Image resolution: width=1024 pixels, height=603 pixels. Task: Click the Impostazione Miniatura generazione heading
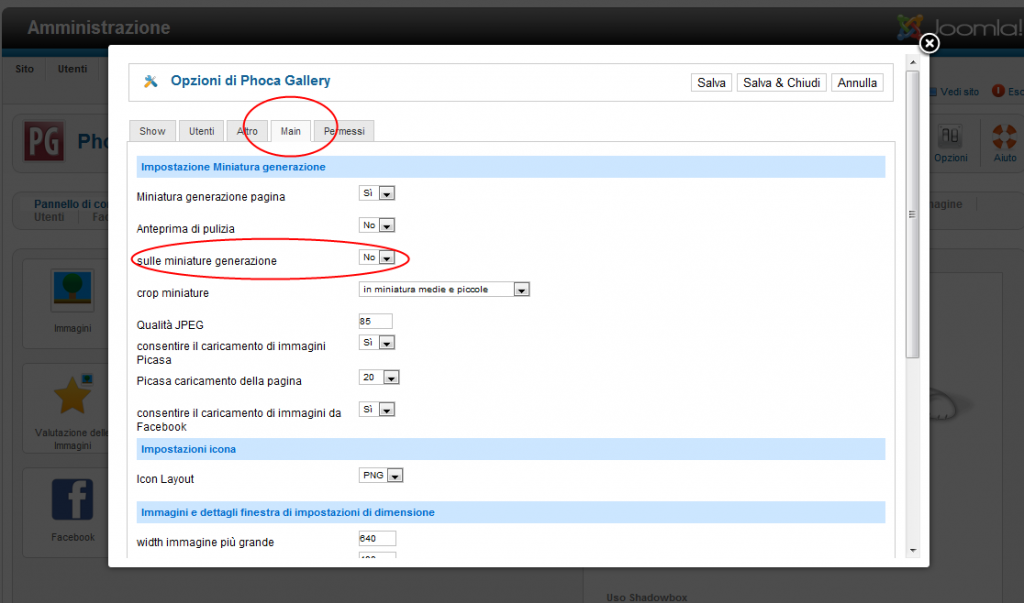233,167
